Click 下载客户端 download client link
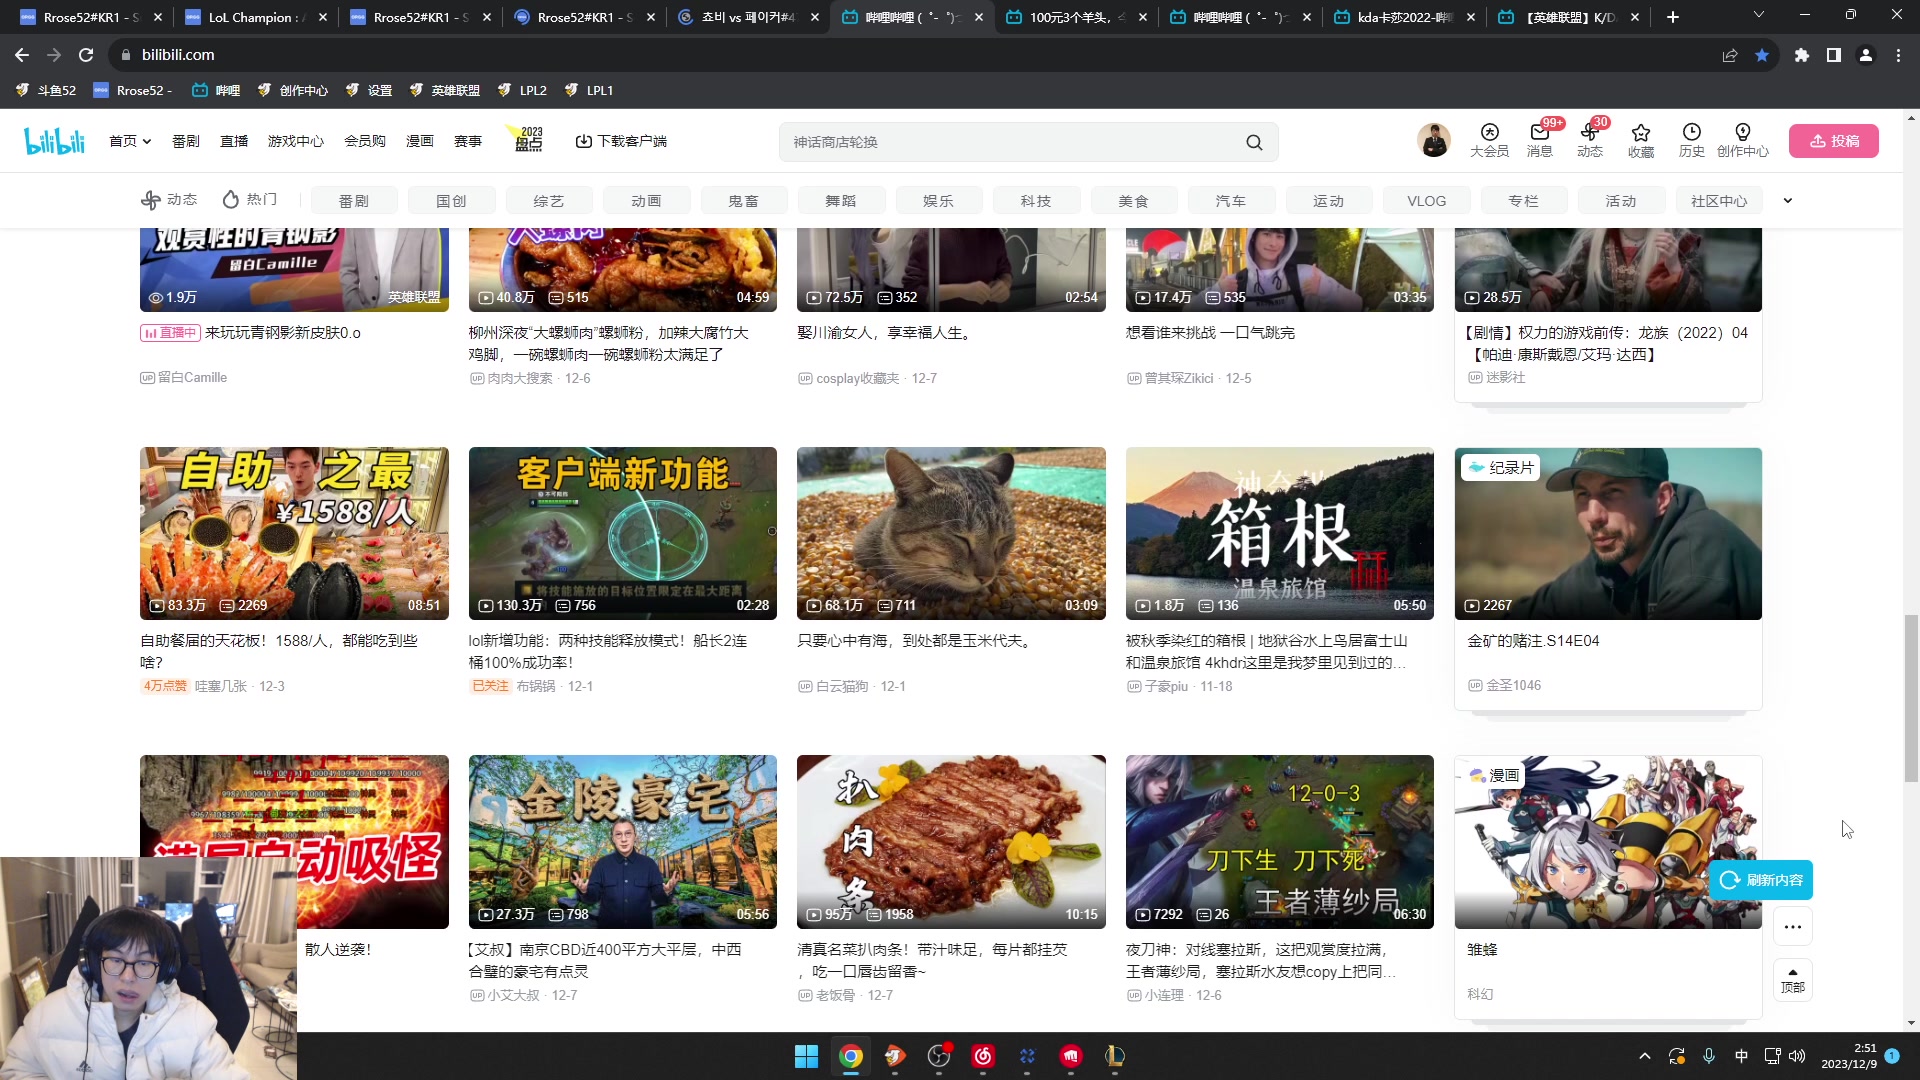Image resolution: width=1920 pixels, height=1080 pixels. (621, 141)
